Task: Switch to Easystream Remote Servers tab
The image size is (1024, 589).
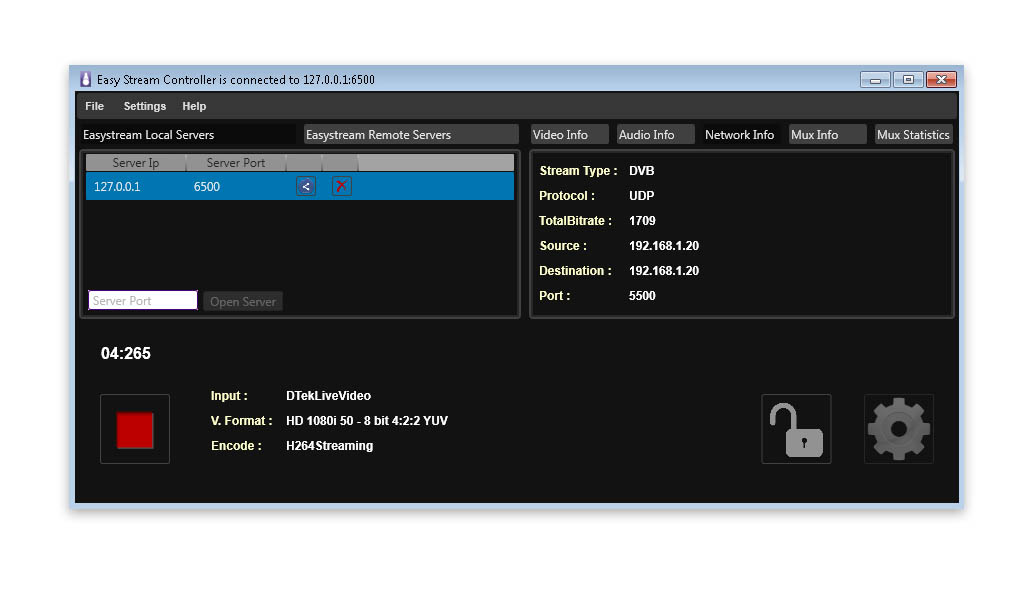Action: coord(411,135)
